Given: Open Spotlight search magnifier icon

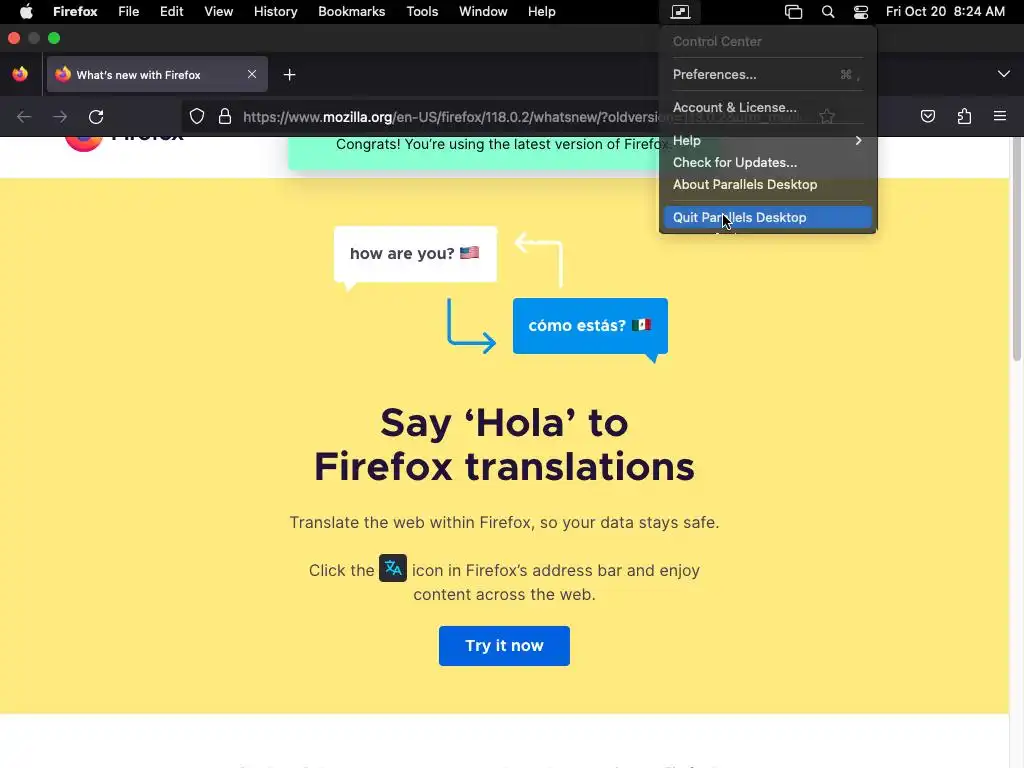Looking at the screenshot, I should 827,12.
